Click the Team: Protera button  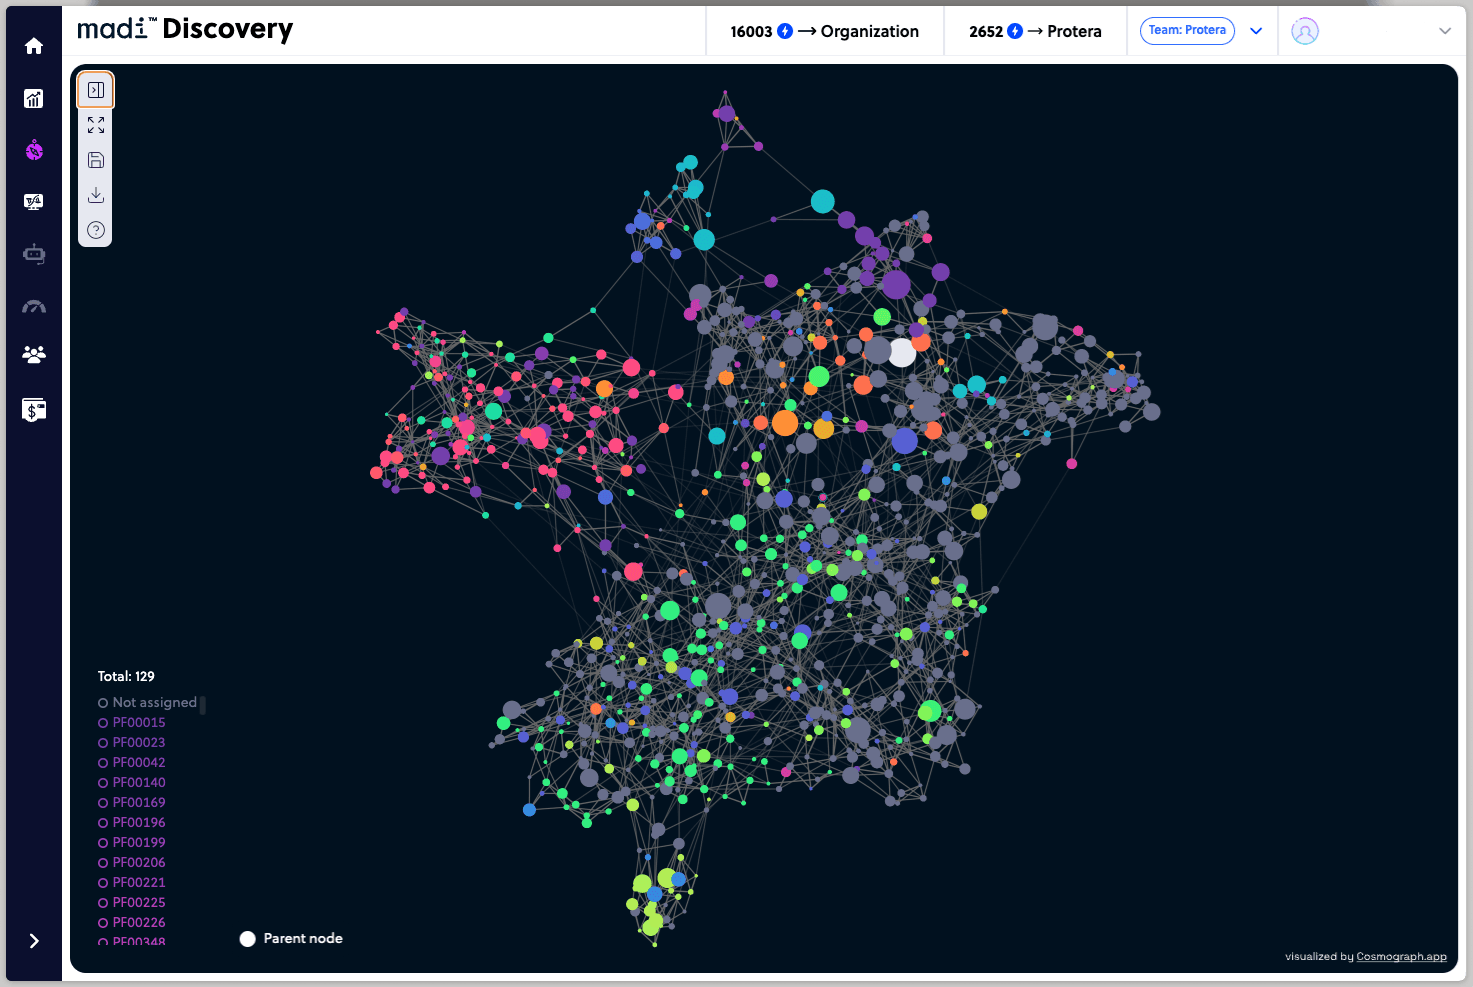[1187, 31]
